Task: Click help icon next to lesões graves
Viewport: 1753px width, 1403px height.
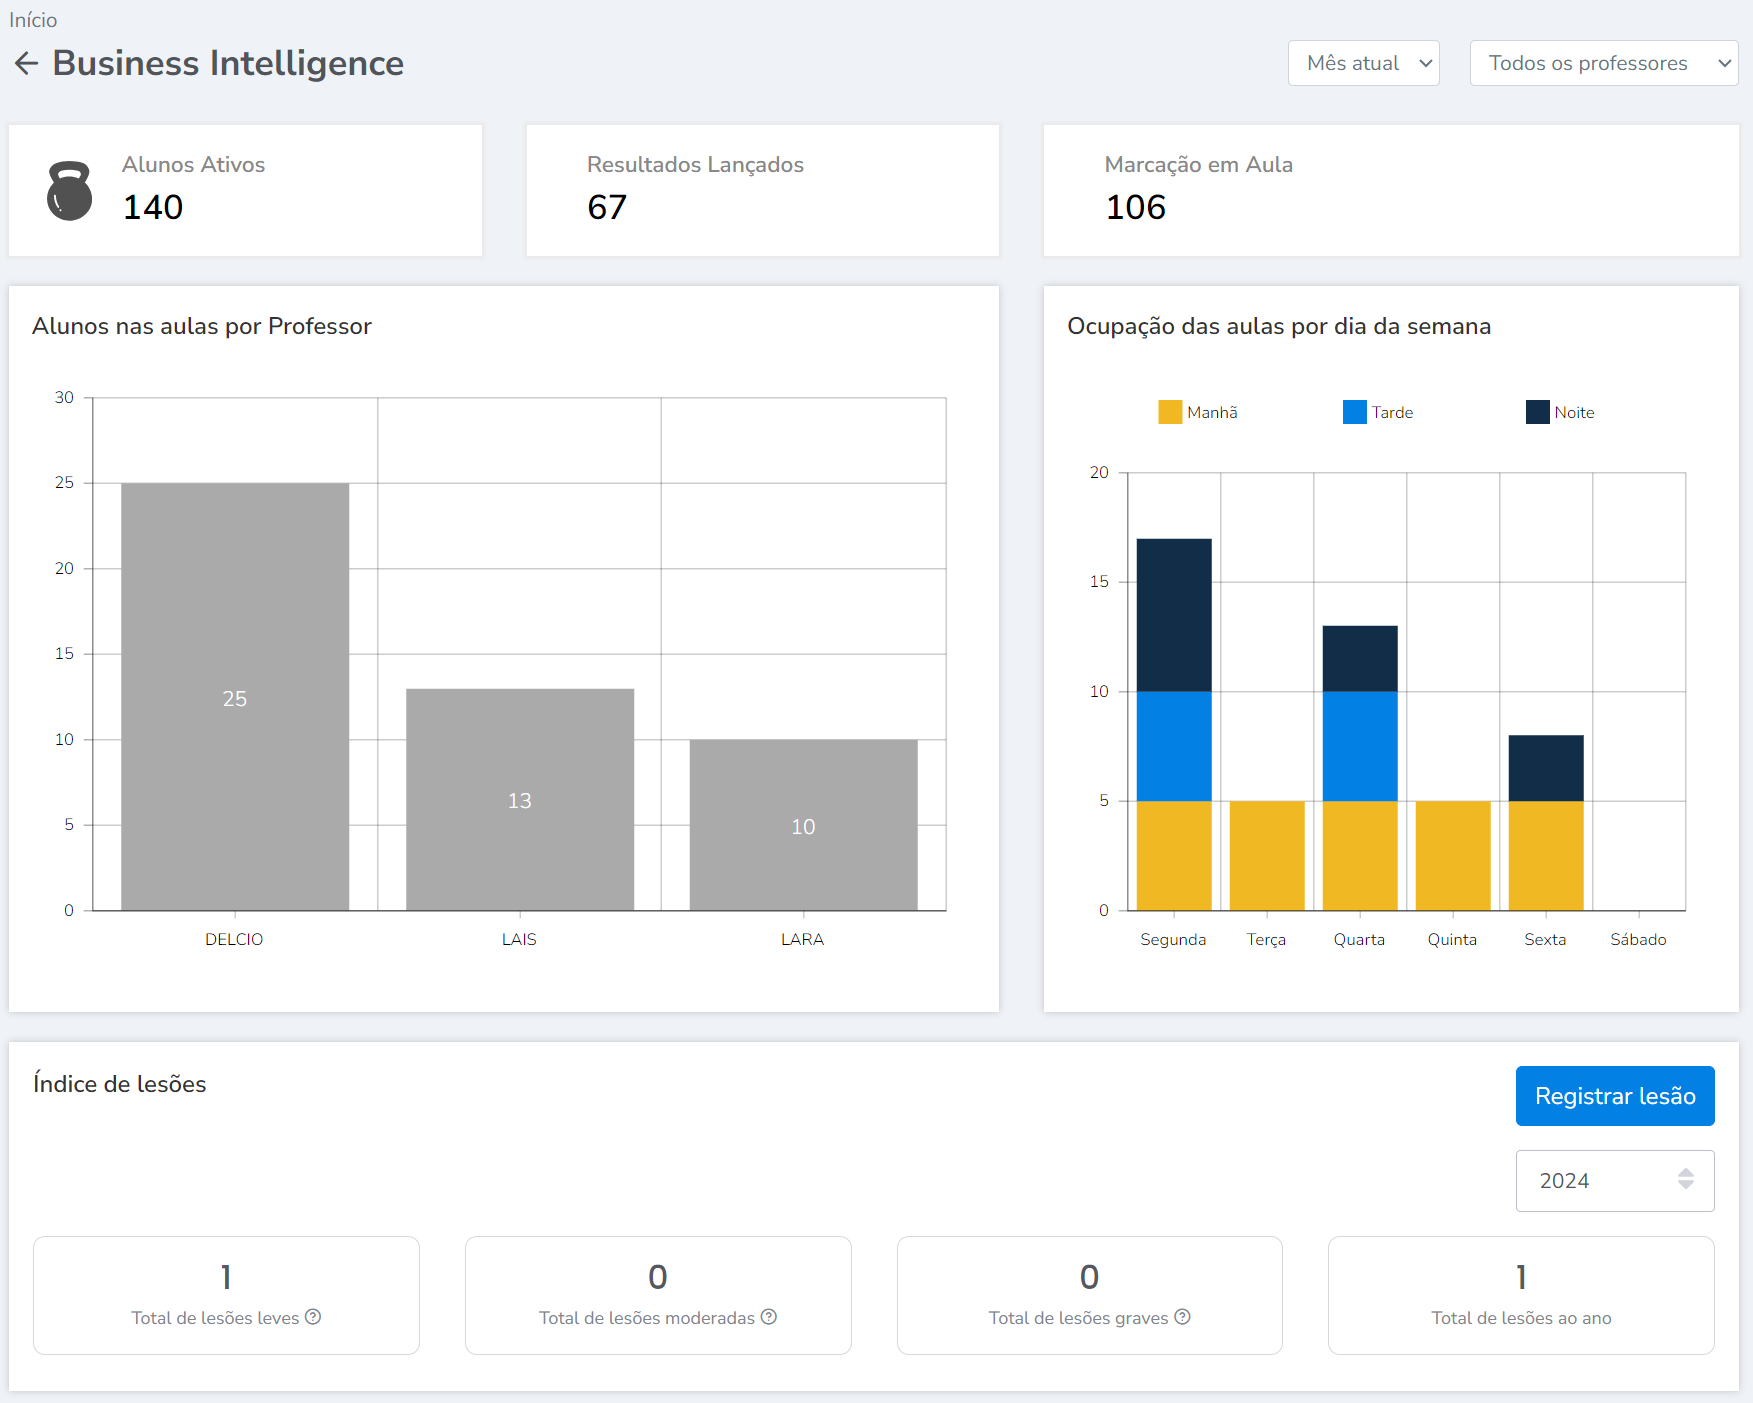Action: pyautogui.click(x=1182, y=1317)
